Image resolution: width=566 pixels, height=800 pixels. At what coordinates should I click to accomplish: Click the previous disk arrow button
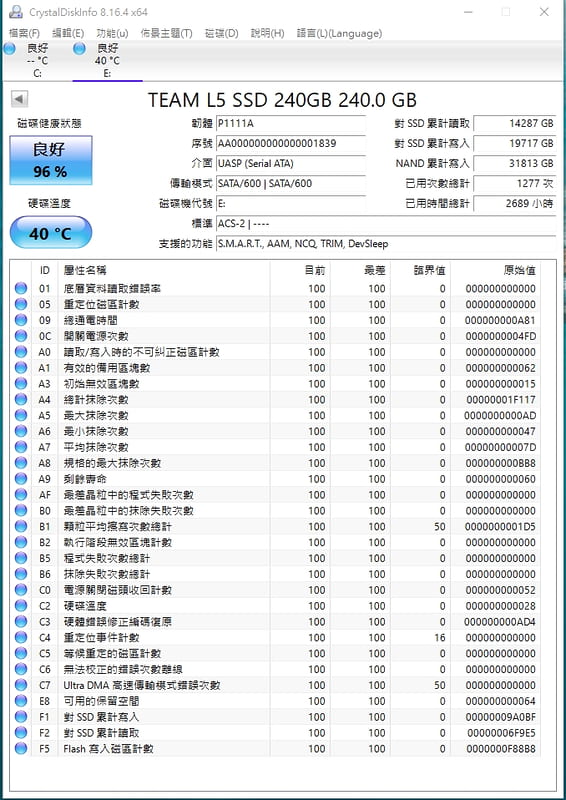tap(19, 99)
